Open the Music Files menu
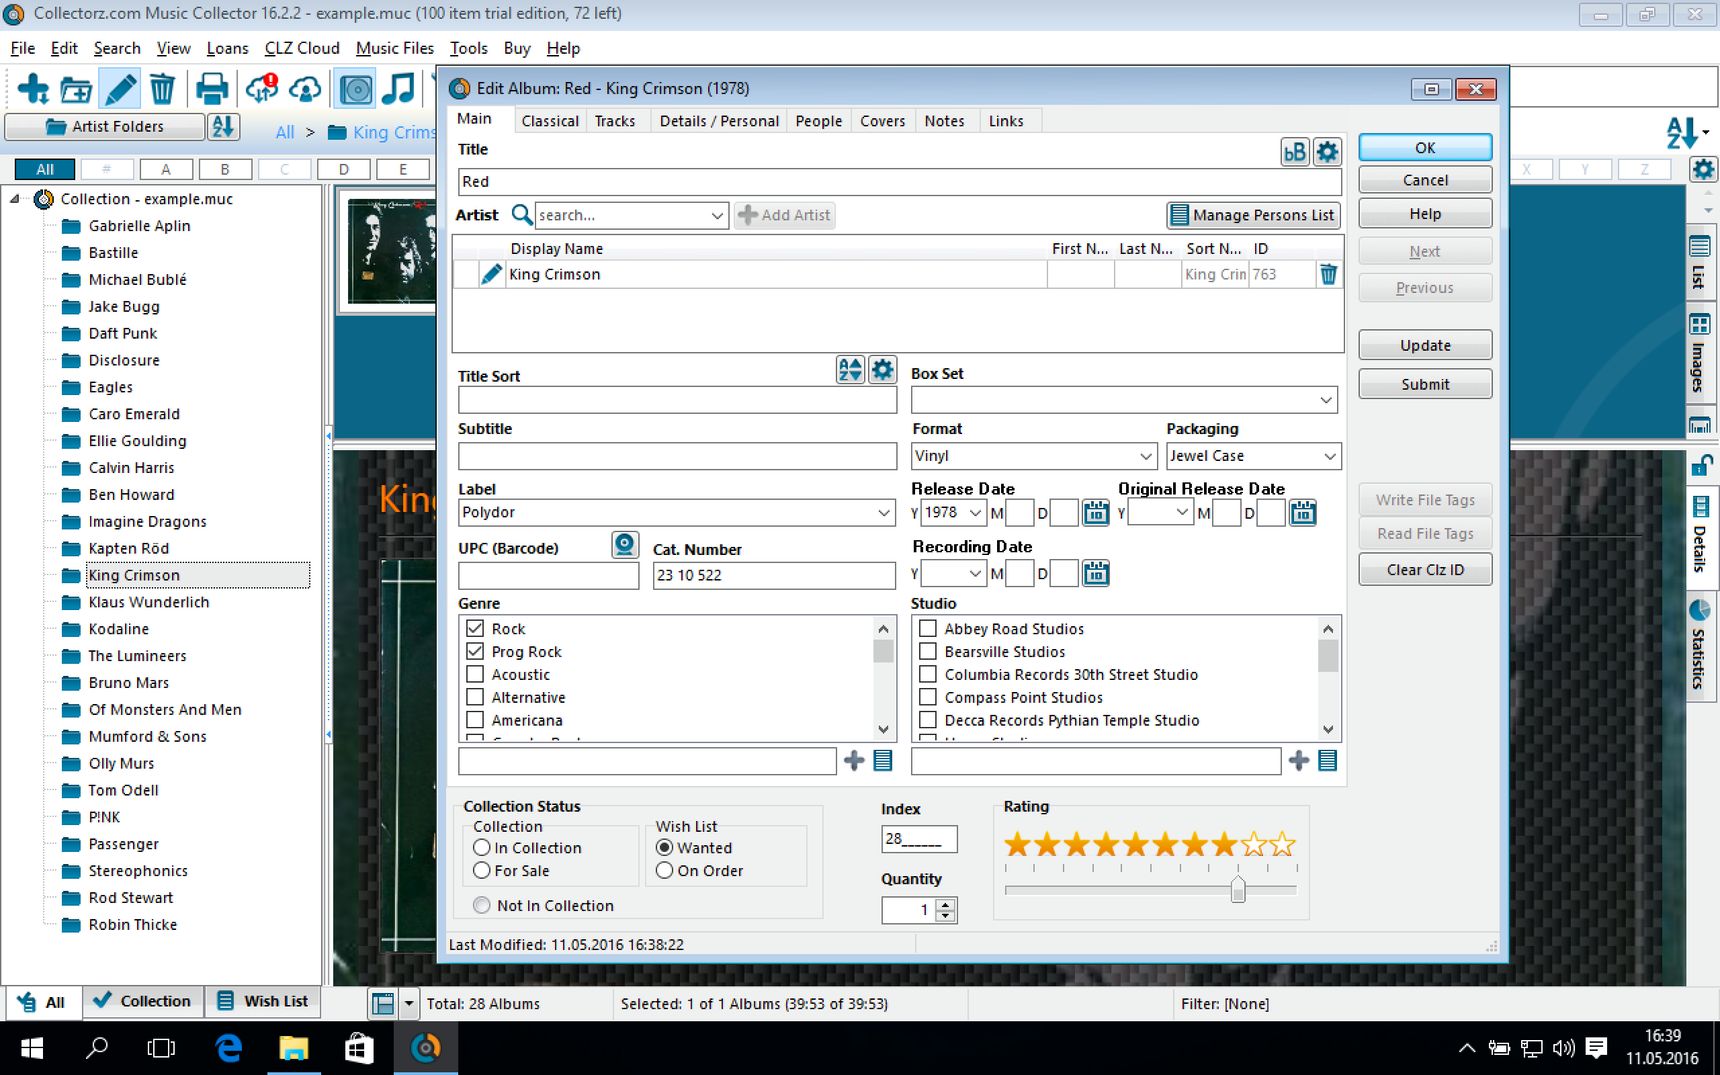This screenshot has width=1720, height=1075. [x=394, y=48]
